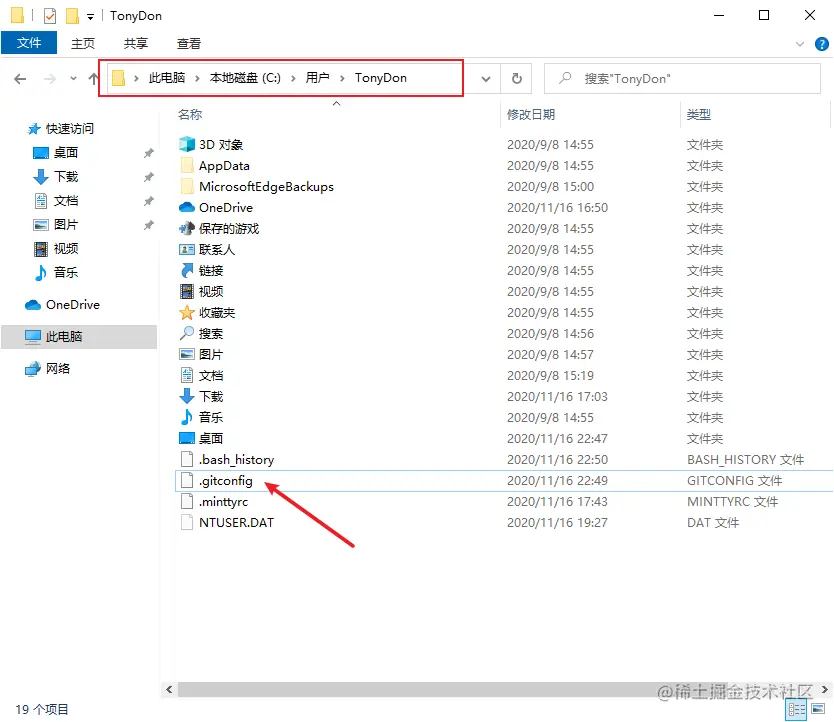Select the 音乐 note icon in file list
834x722 pixels.
187,417
